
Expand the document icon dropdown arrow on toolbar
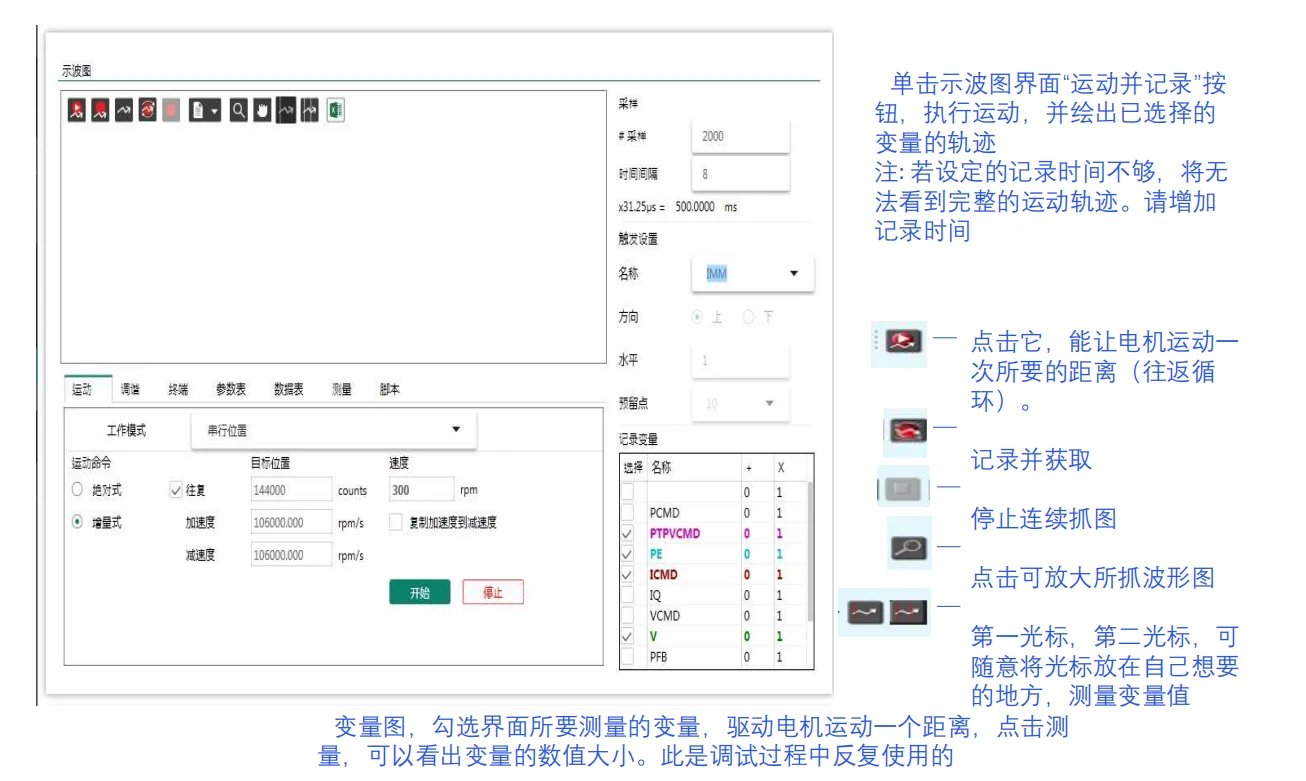[x=216, y=111]
